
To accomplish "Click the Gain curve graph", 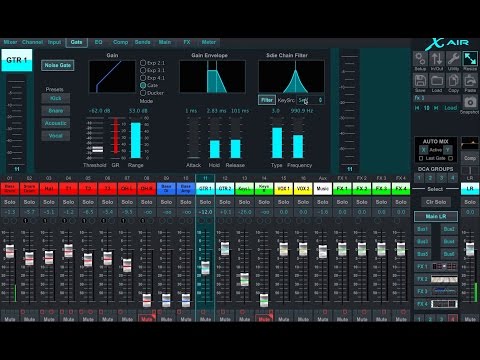I will click(112, 76).
